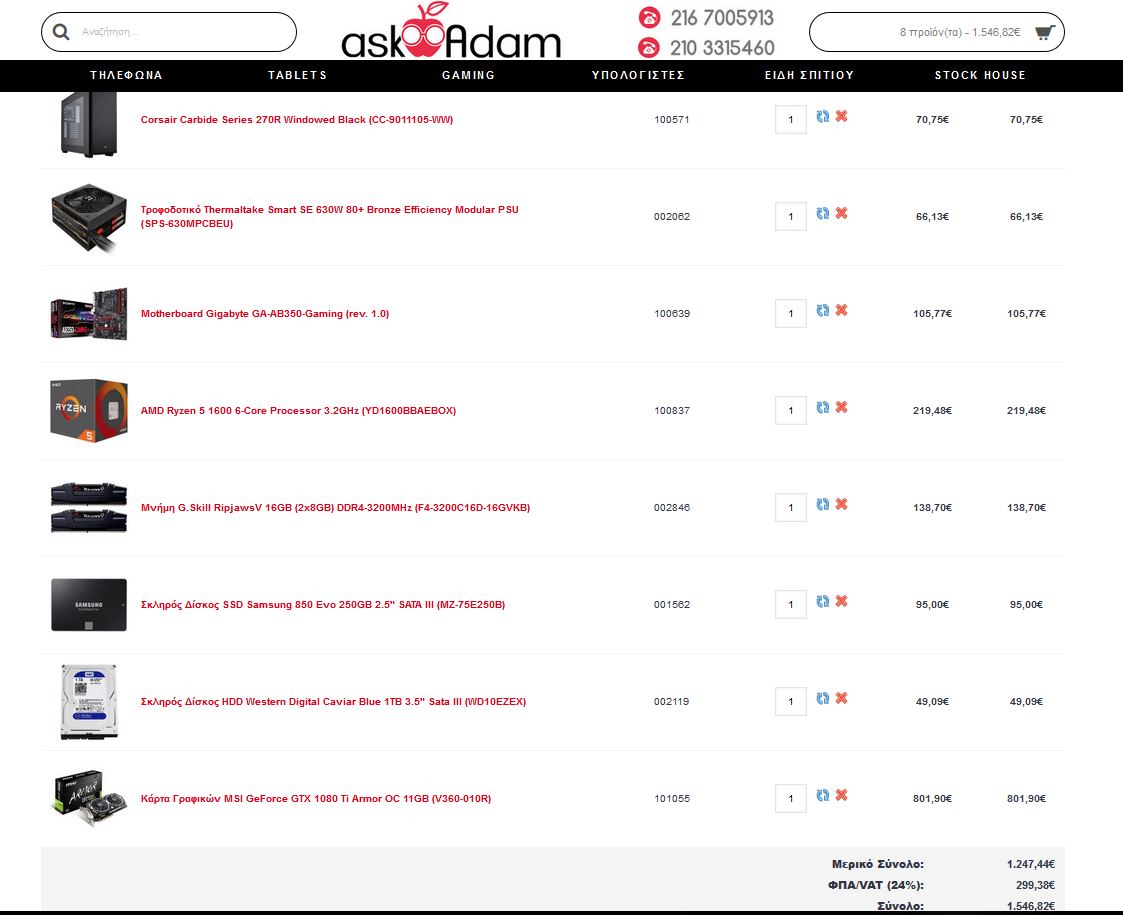Click the Western Digital HDD thumbnail
1123x915 pixels.
(x=89, y=702)
